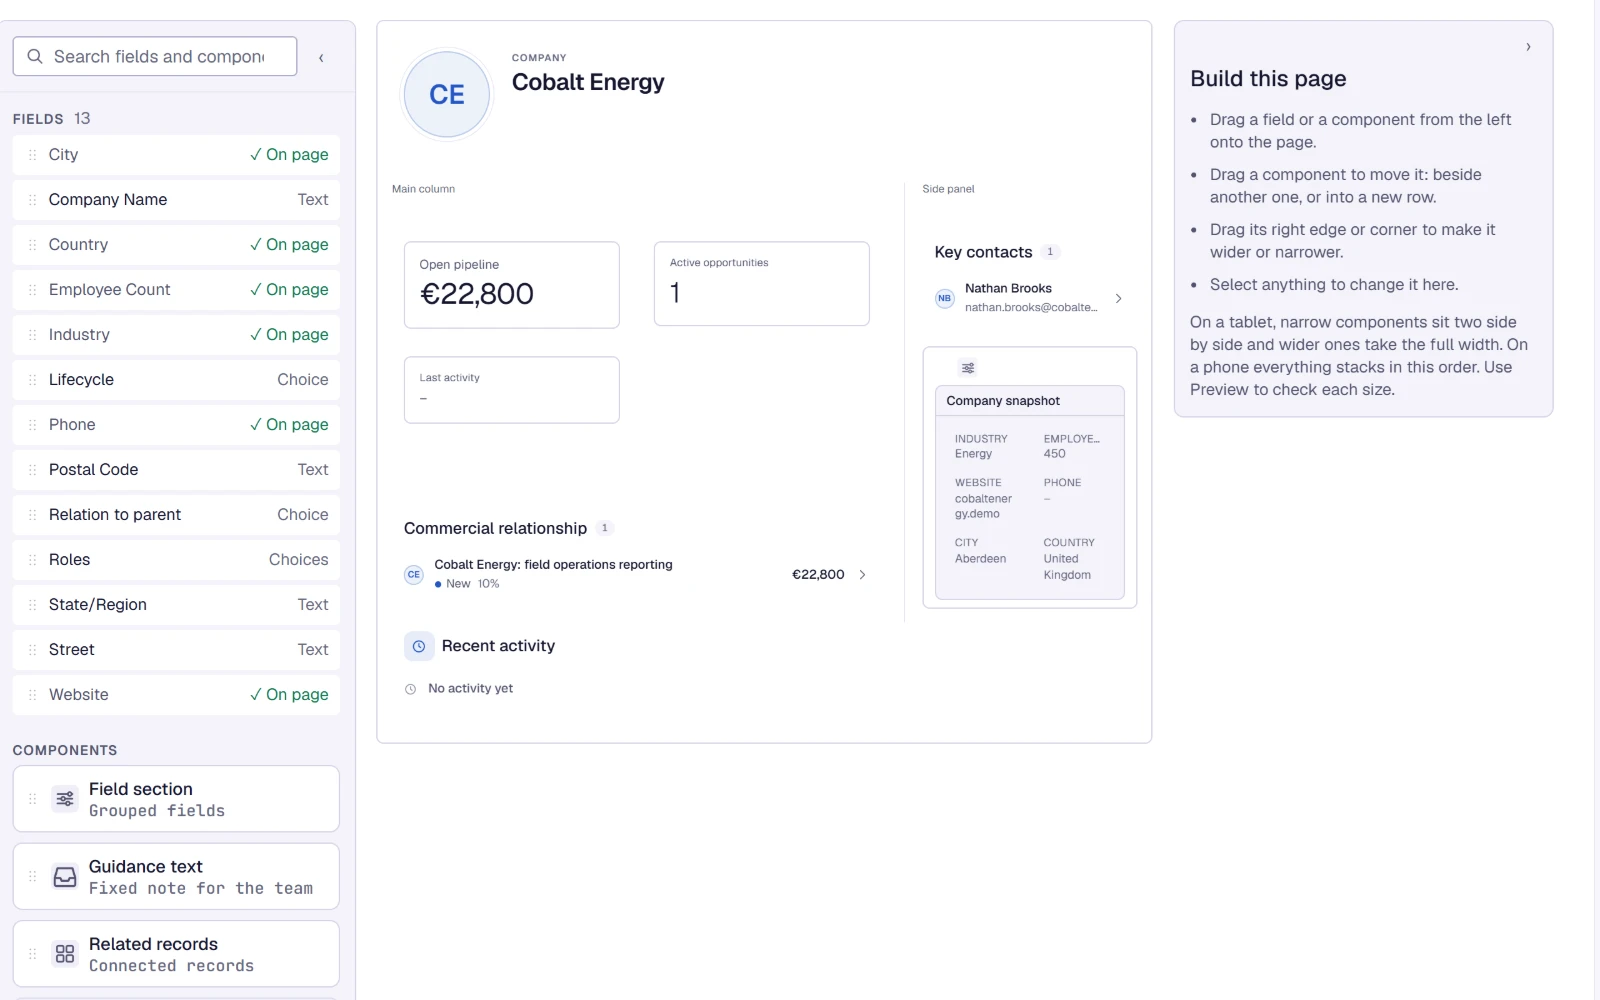Click the Field section component card
Screen dimensions: 1600x1000
(176, 799)
